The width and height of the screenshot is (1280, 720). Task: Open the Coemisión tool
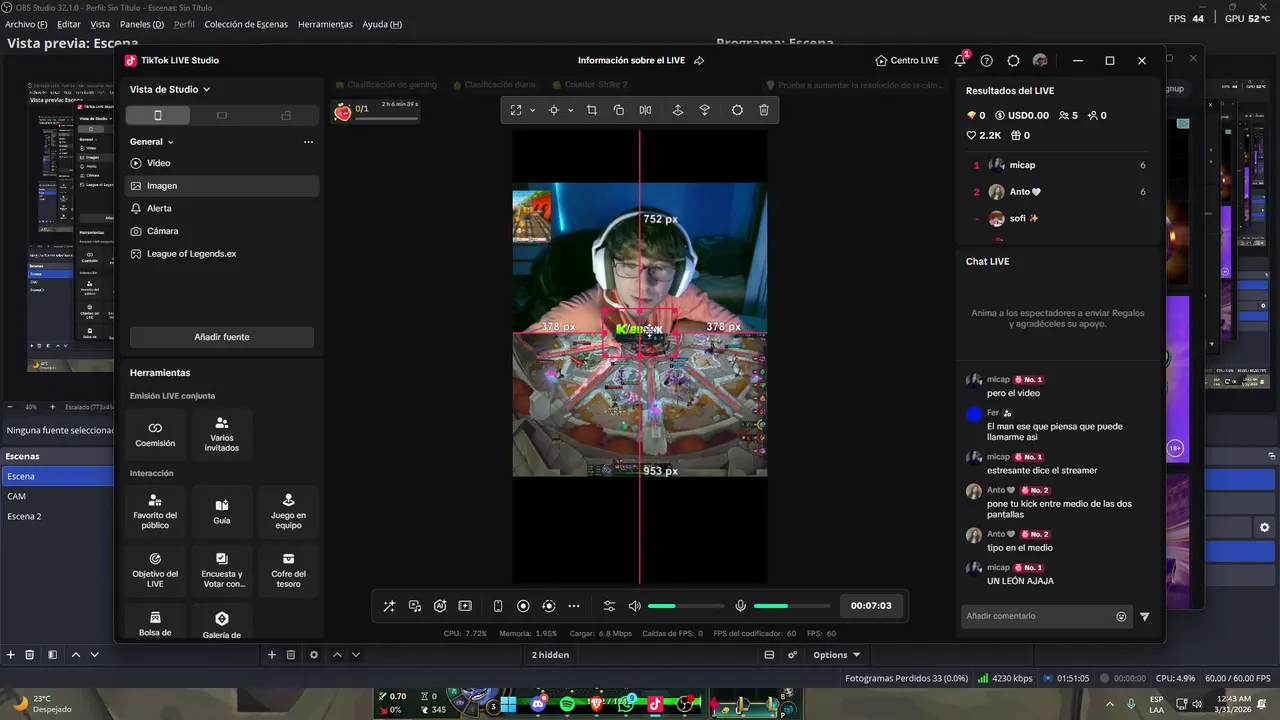(x=155, y=434)
